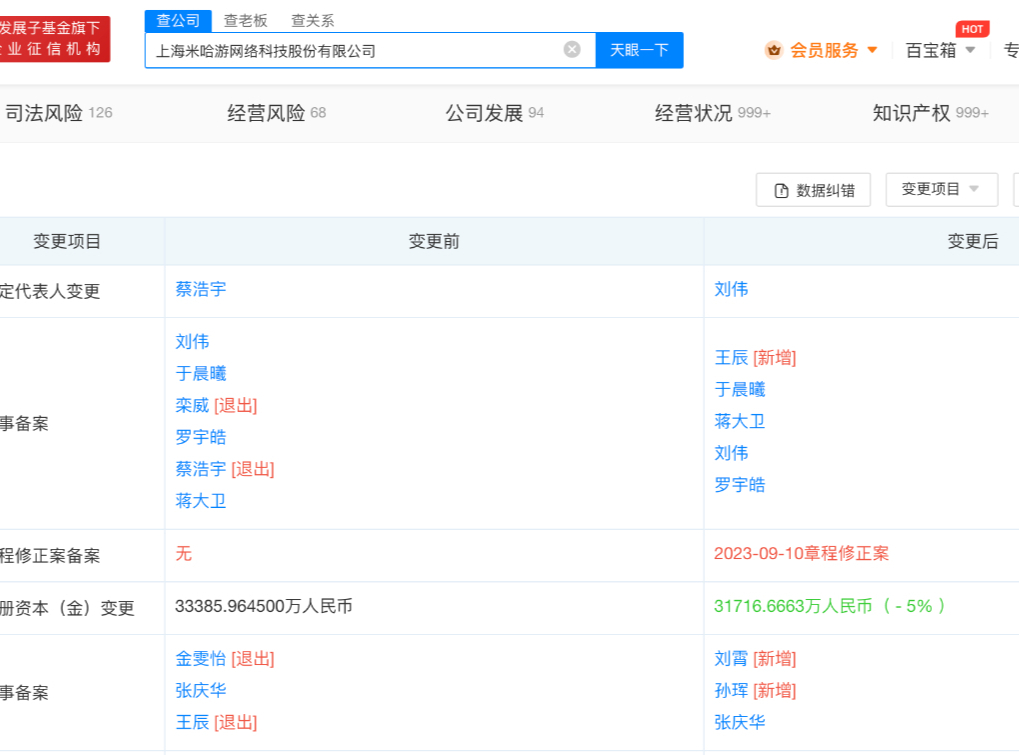This screenshot has width=1019, height=755.
Task: Open the 百宝箱 dropdown menu
Action: point(940,50)
